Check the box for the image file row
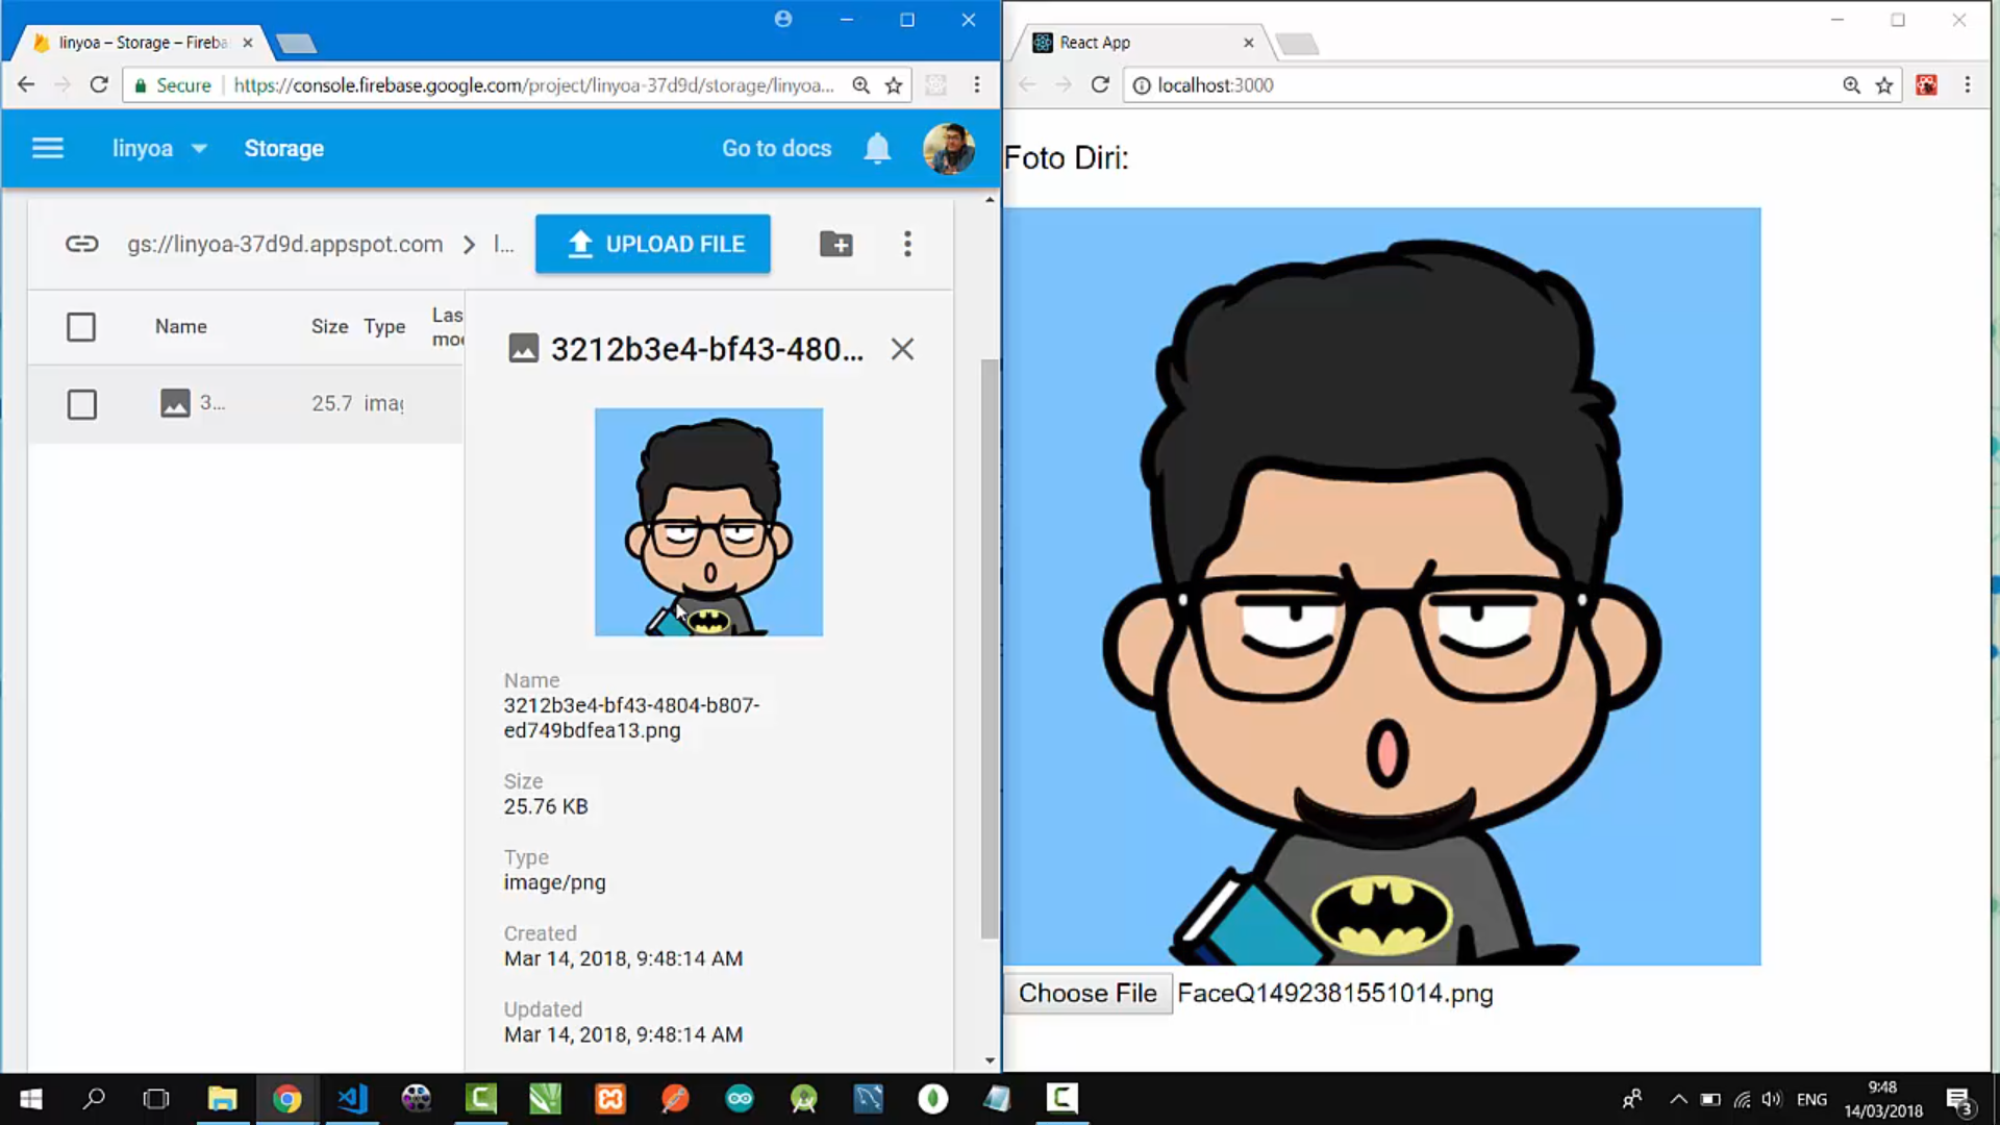Screen dimensions: 2000x1125 [81, 404]
